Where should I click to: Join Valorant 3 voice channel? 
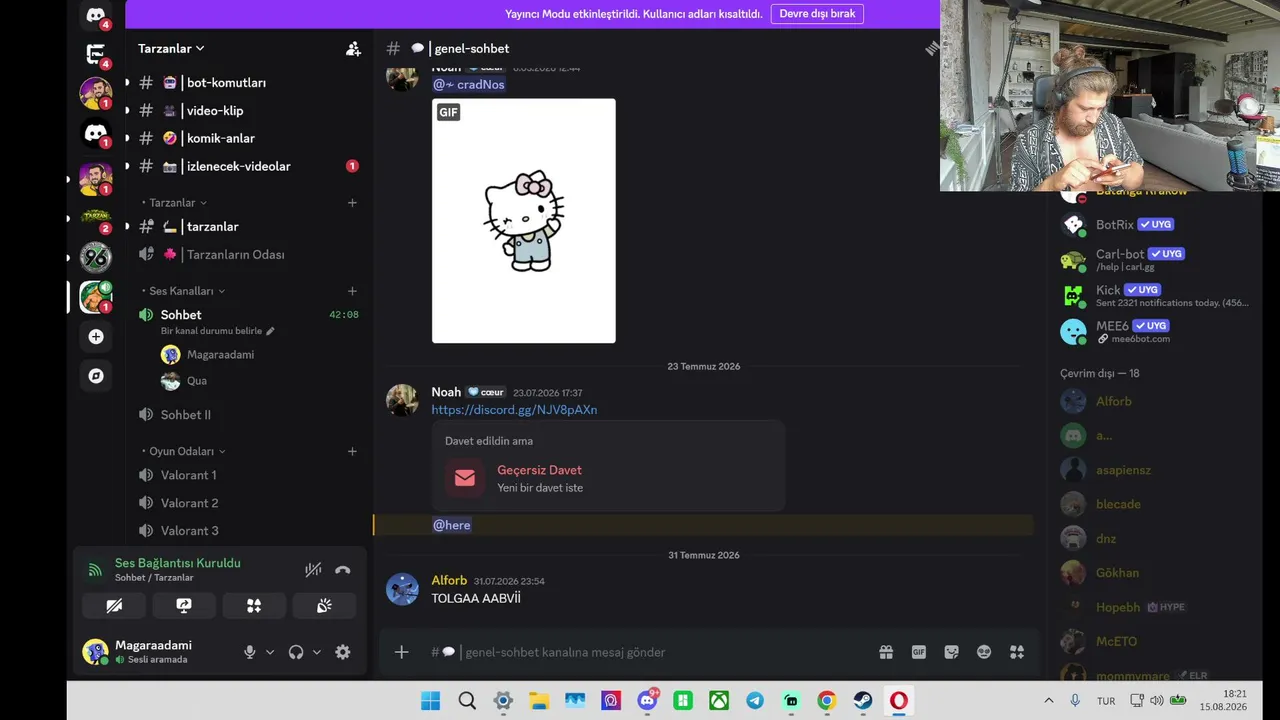[249, 531]
